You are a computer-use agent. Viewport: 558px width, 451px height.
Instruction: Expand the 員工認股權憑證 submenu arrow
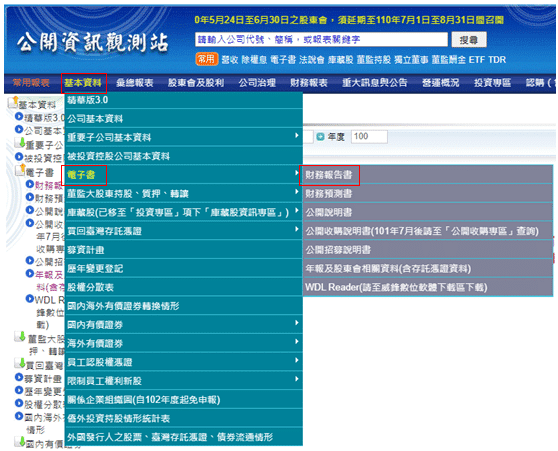coord(296,361)
